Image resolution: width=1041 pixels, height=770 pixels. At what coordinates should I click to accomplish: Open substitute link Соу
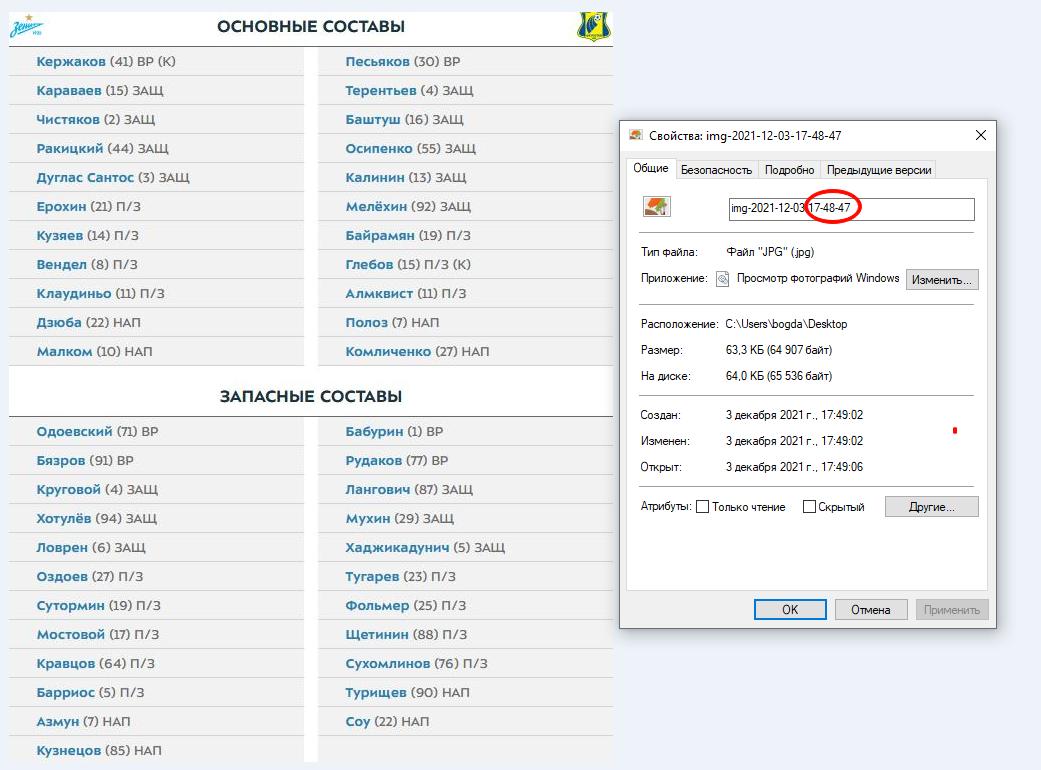tap(357, 722)
